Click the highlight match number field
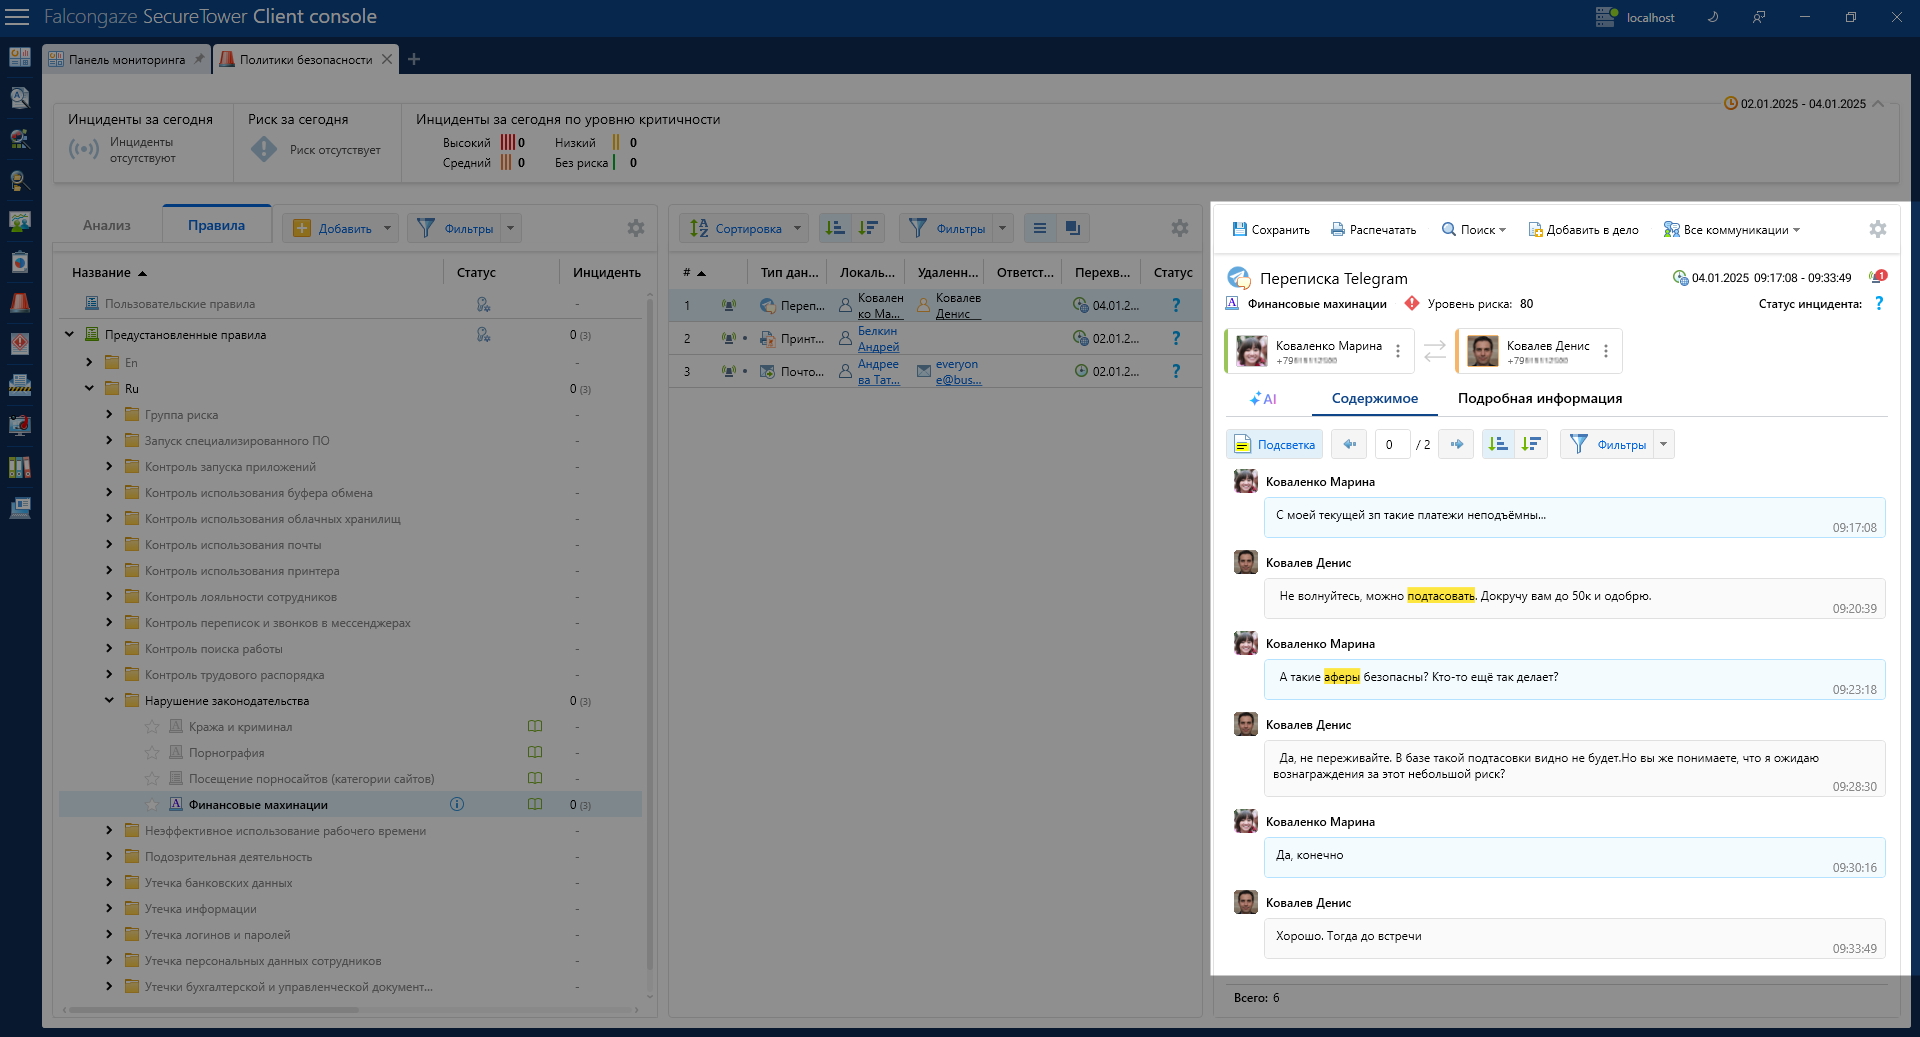 tap(1391, 444)
